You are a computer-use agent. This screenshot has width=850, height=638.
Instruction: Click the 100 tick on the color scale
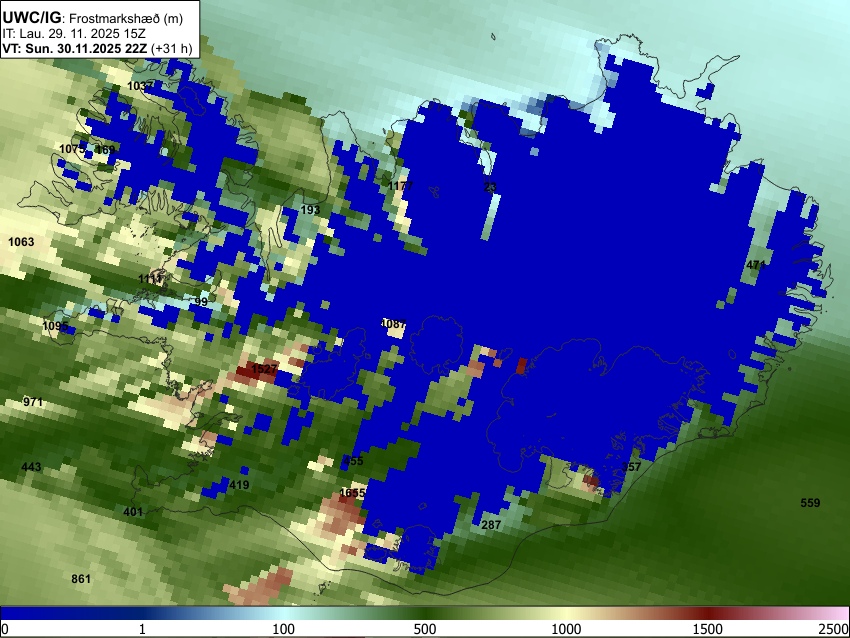click(x=283, y=629)
